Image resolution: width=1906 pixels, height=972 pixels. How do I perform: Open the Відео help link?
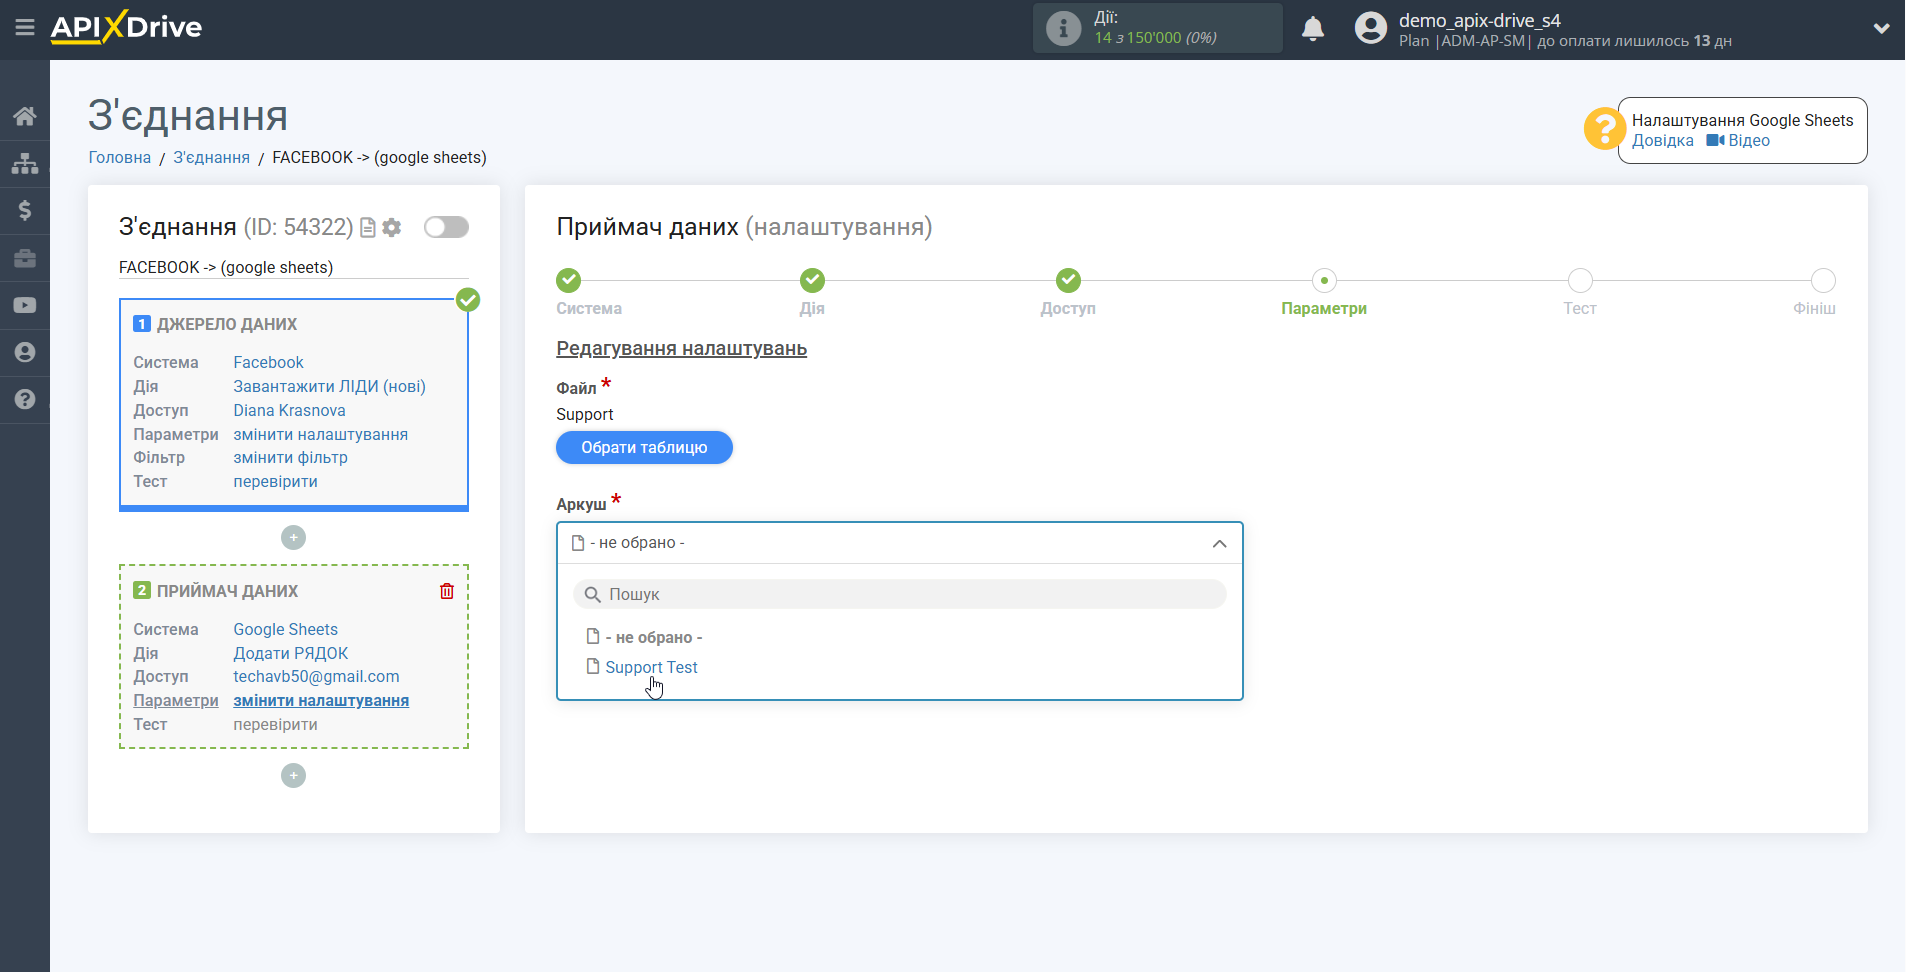tap(1739, 141)
